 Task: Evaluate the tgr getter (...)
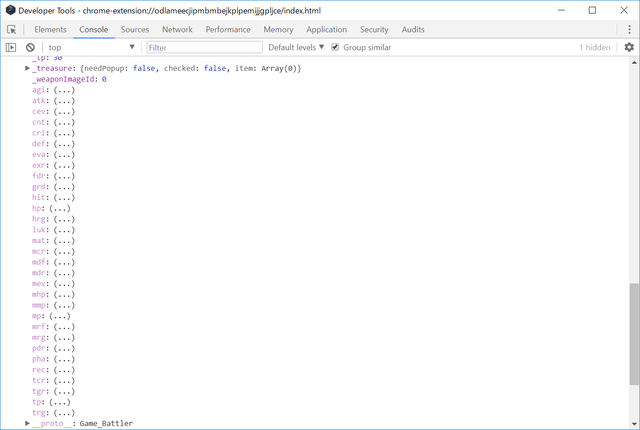[x=64, y=391]
